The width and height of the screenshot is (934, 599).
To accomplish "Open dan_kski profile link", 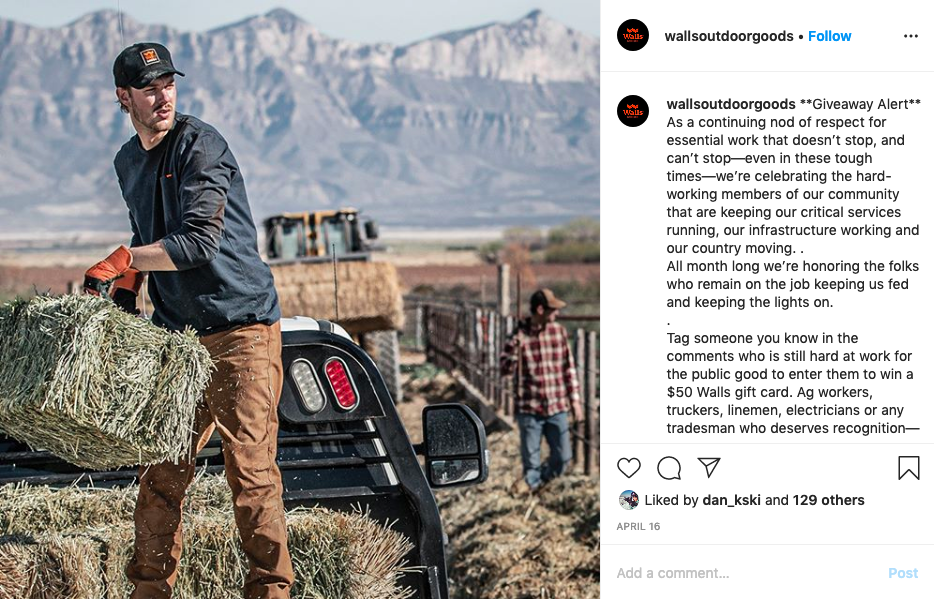I will 731,500.
